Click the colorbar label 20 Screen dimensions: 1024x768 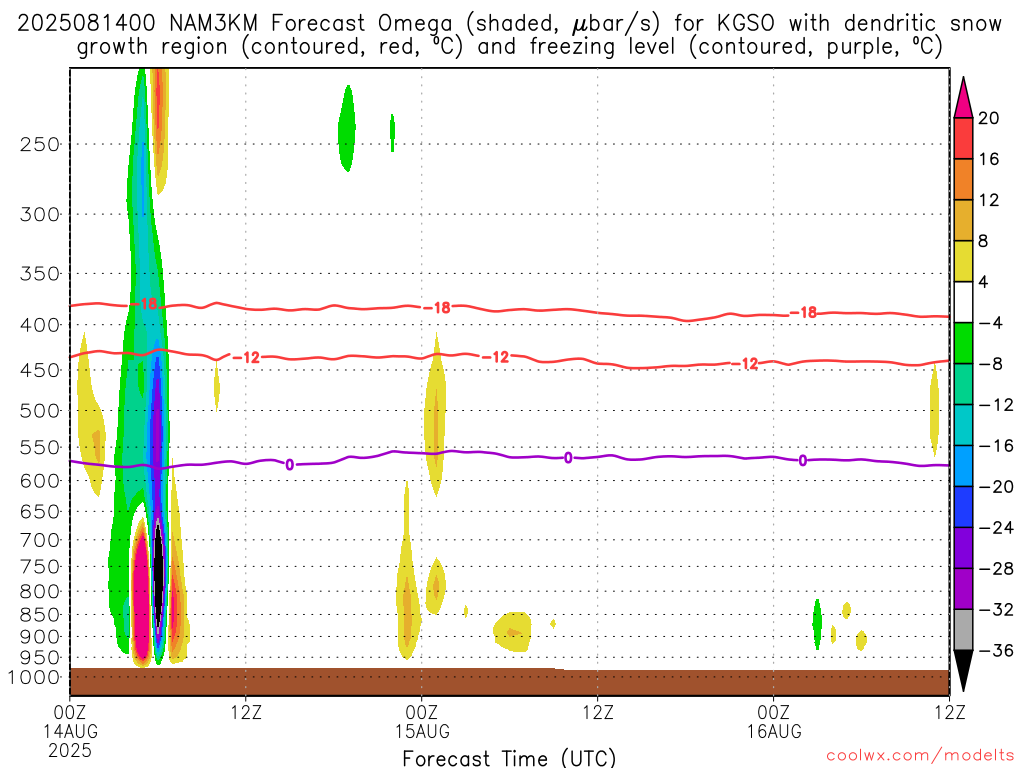989,118
